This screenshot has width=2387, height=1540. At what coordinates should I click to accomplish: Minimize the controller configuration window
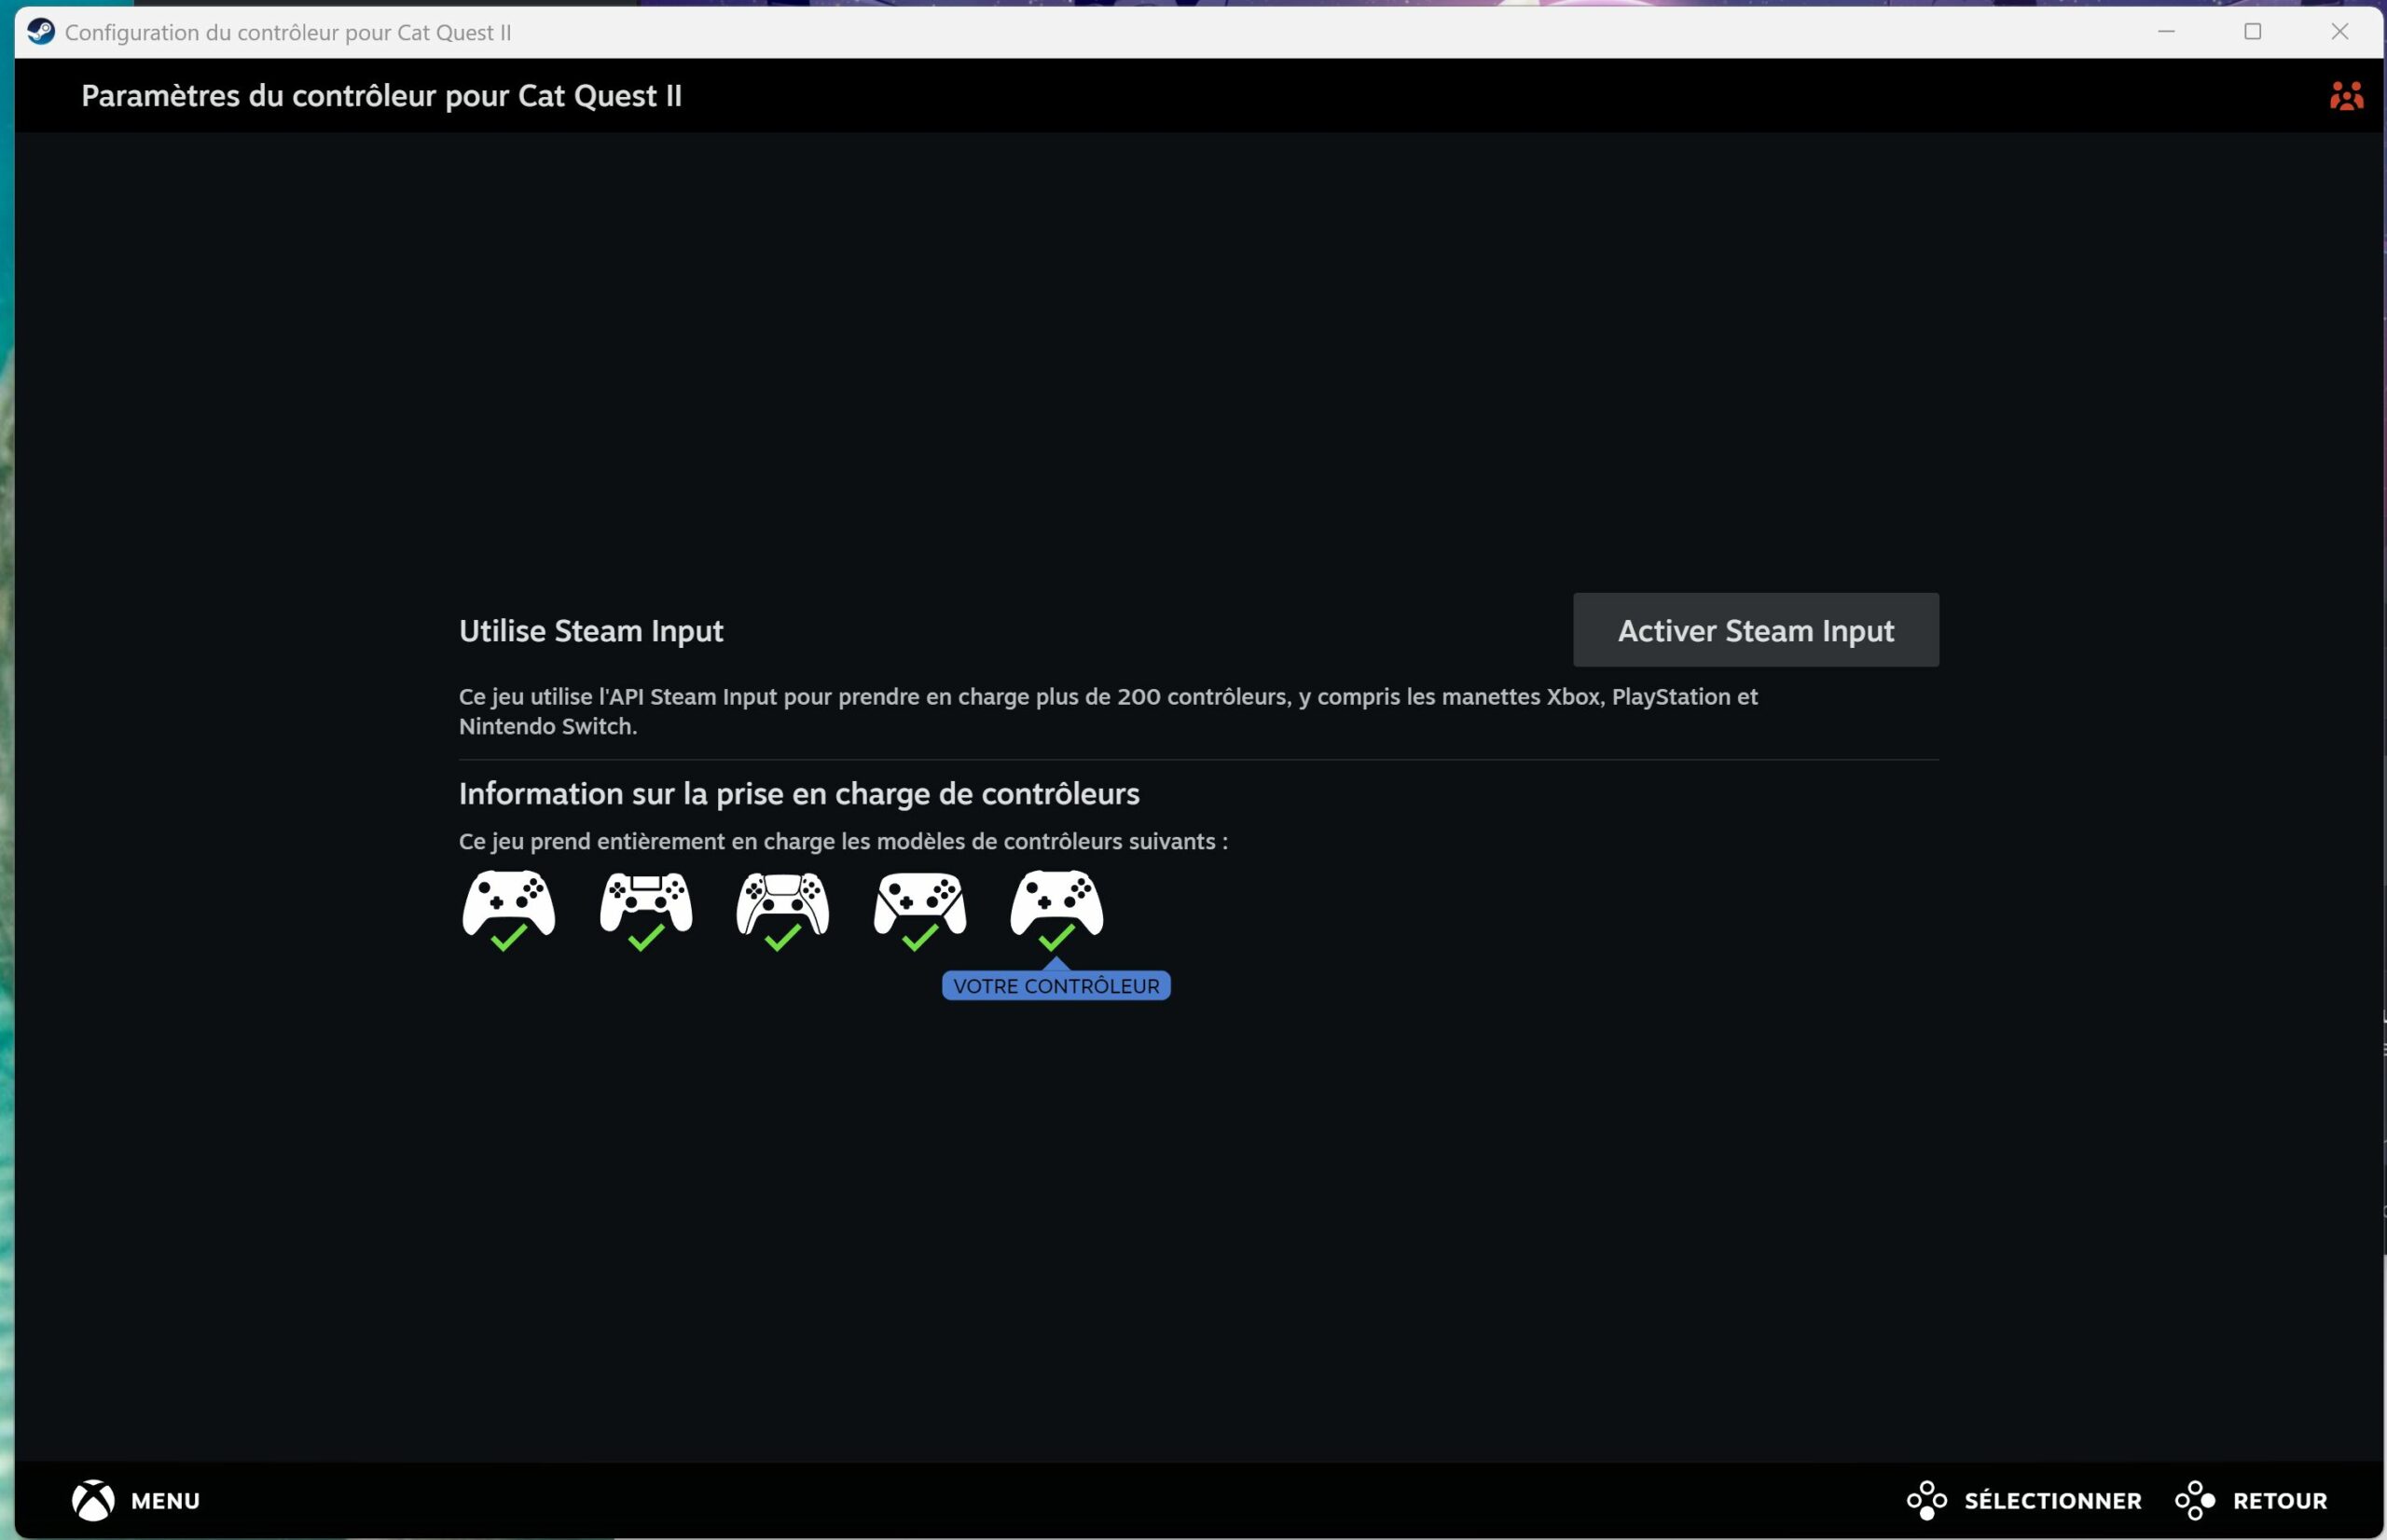coord(2166,32)
